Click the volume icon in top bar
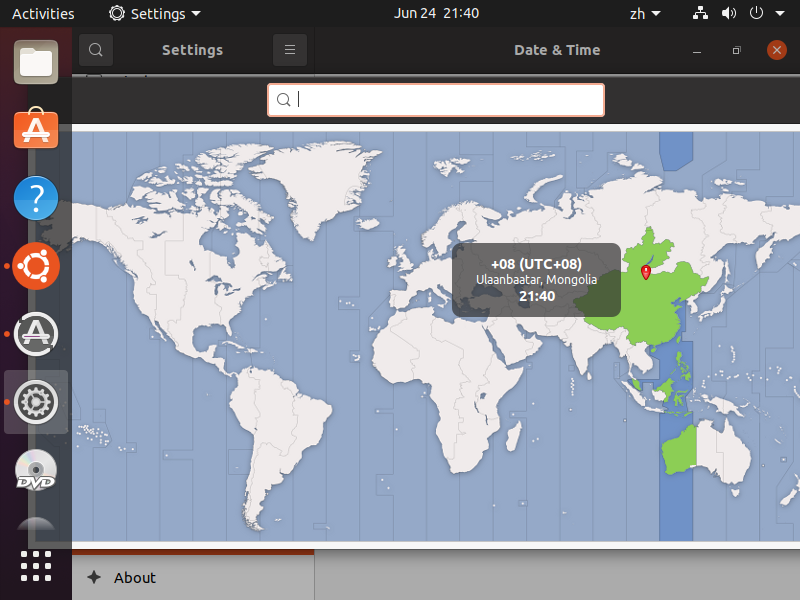Screen dimensions: 800x600 point(728,14)
